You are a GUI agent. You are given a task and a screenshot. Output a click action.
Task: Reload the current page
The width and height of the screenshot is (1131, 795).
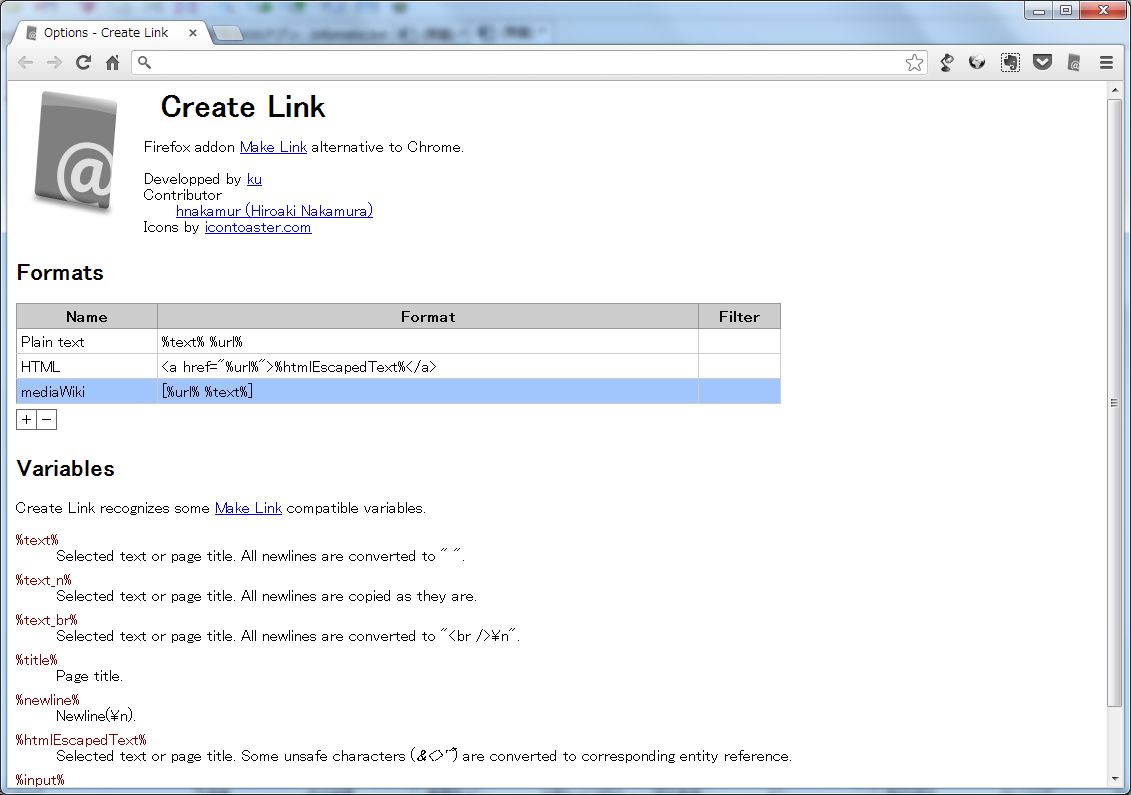click(x=84, y=63)
